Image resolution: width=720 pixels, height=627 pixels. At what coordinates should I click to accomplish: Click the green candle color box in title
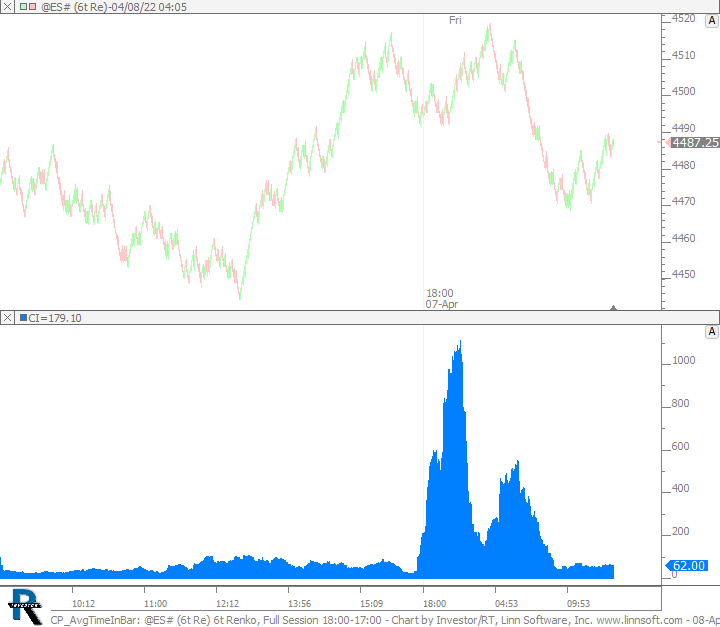23,6
